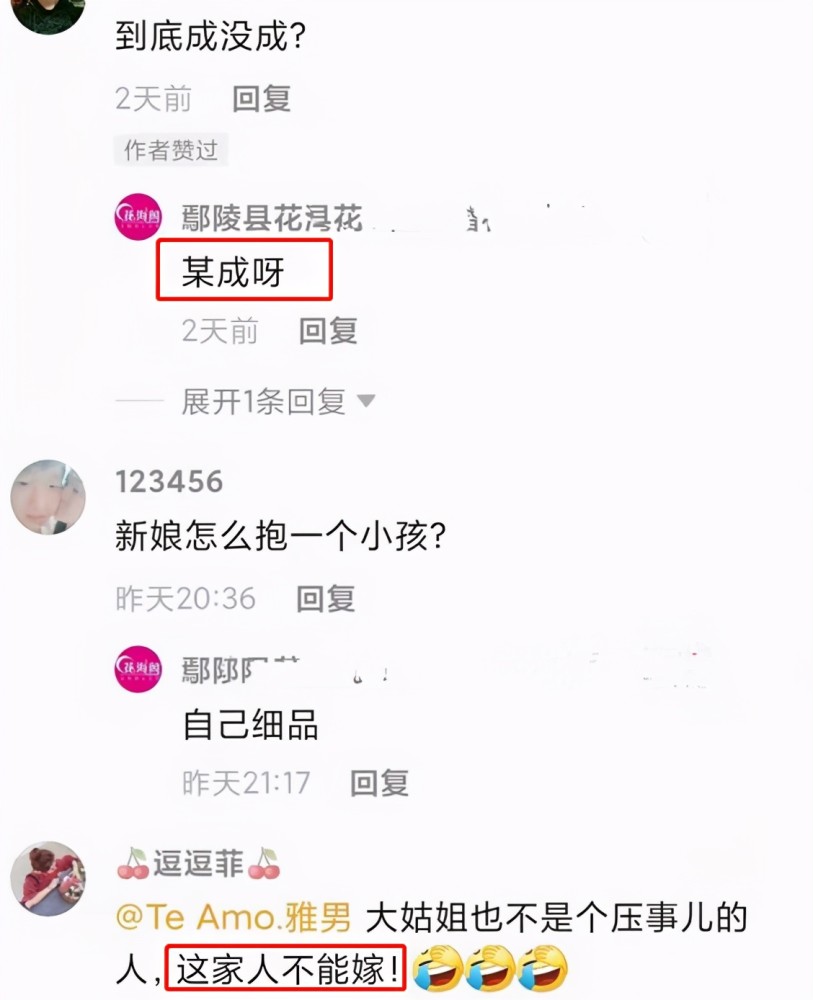This screenshot has height=1000, width=813.
Task: Reply to 新娘怎么抱一个小孩 comment
Action: point(326,599)
